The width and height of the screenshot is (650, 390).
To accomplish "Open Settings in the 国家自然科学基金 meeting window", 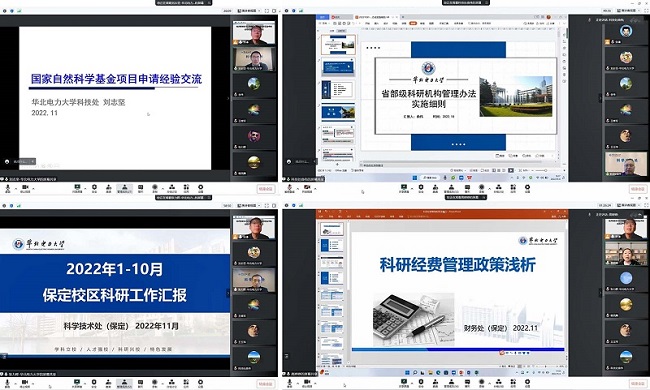I will 201,189.
